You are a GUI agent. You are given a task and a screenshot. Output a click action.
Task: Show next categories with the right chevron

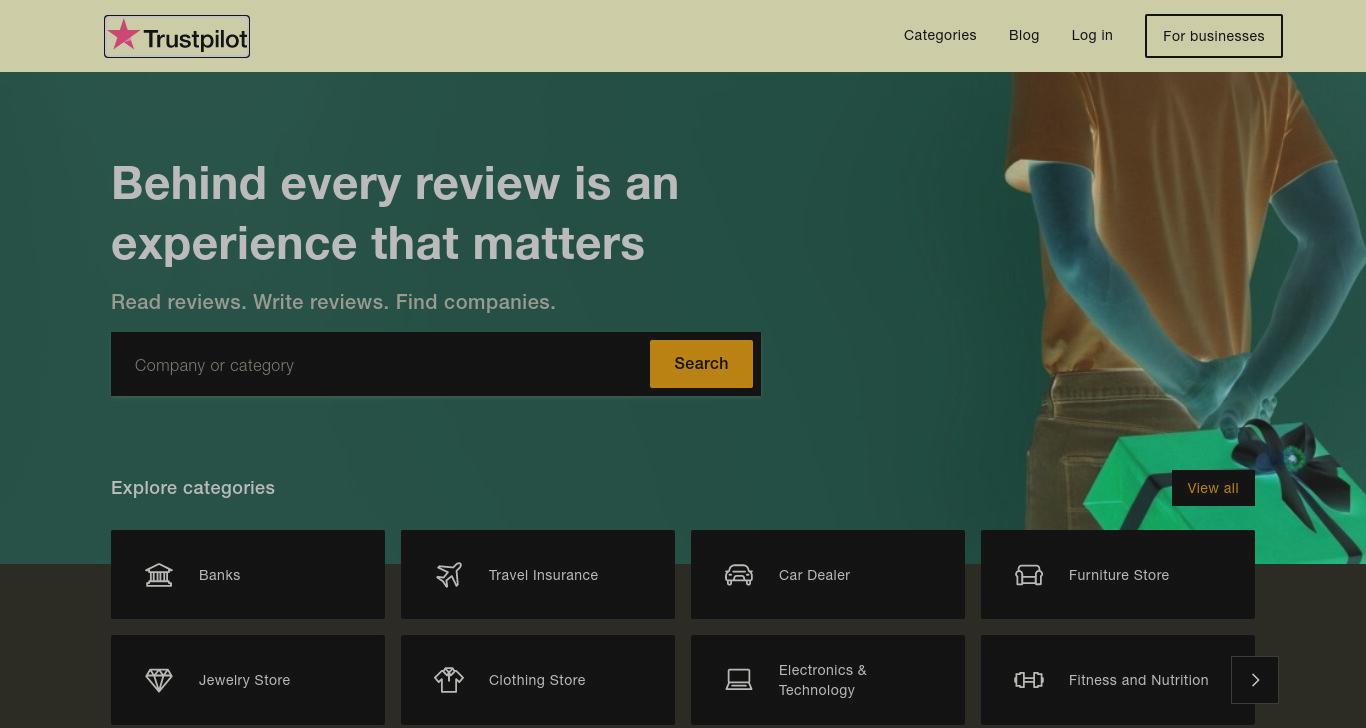pos(1255,680)
